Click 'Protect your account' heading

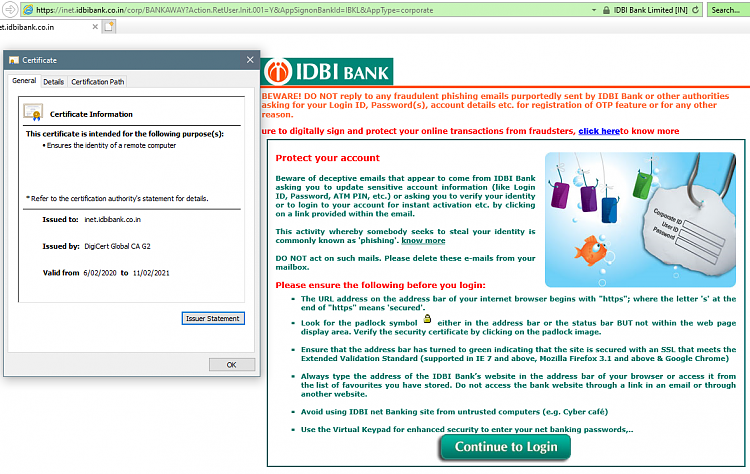click(328, 158)
